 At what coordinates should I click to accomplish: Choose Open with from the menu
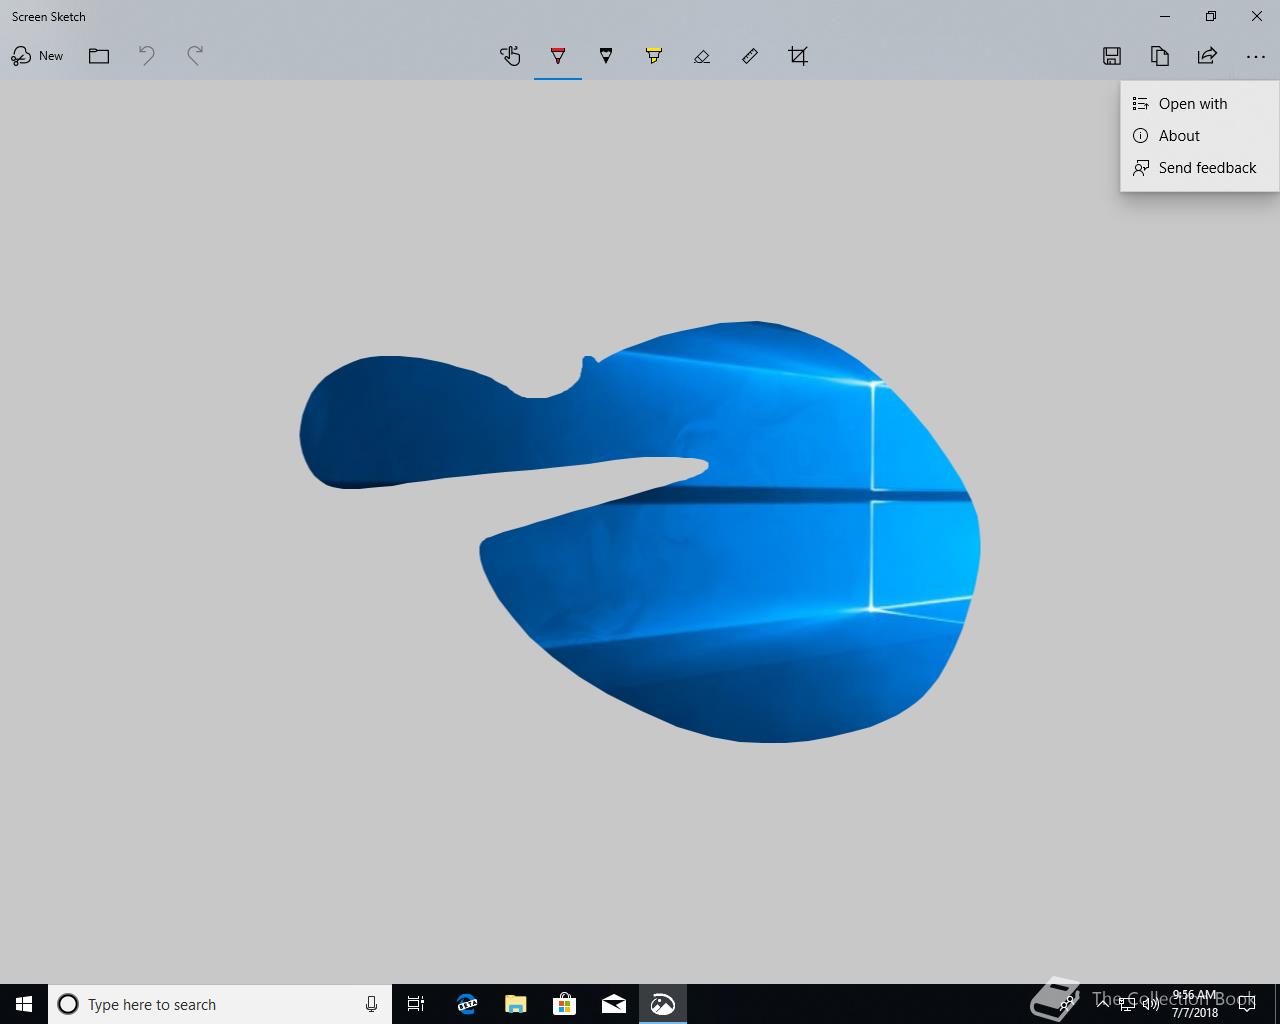(1200, 104)
